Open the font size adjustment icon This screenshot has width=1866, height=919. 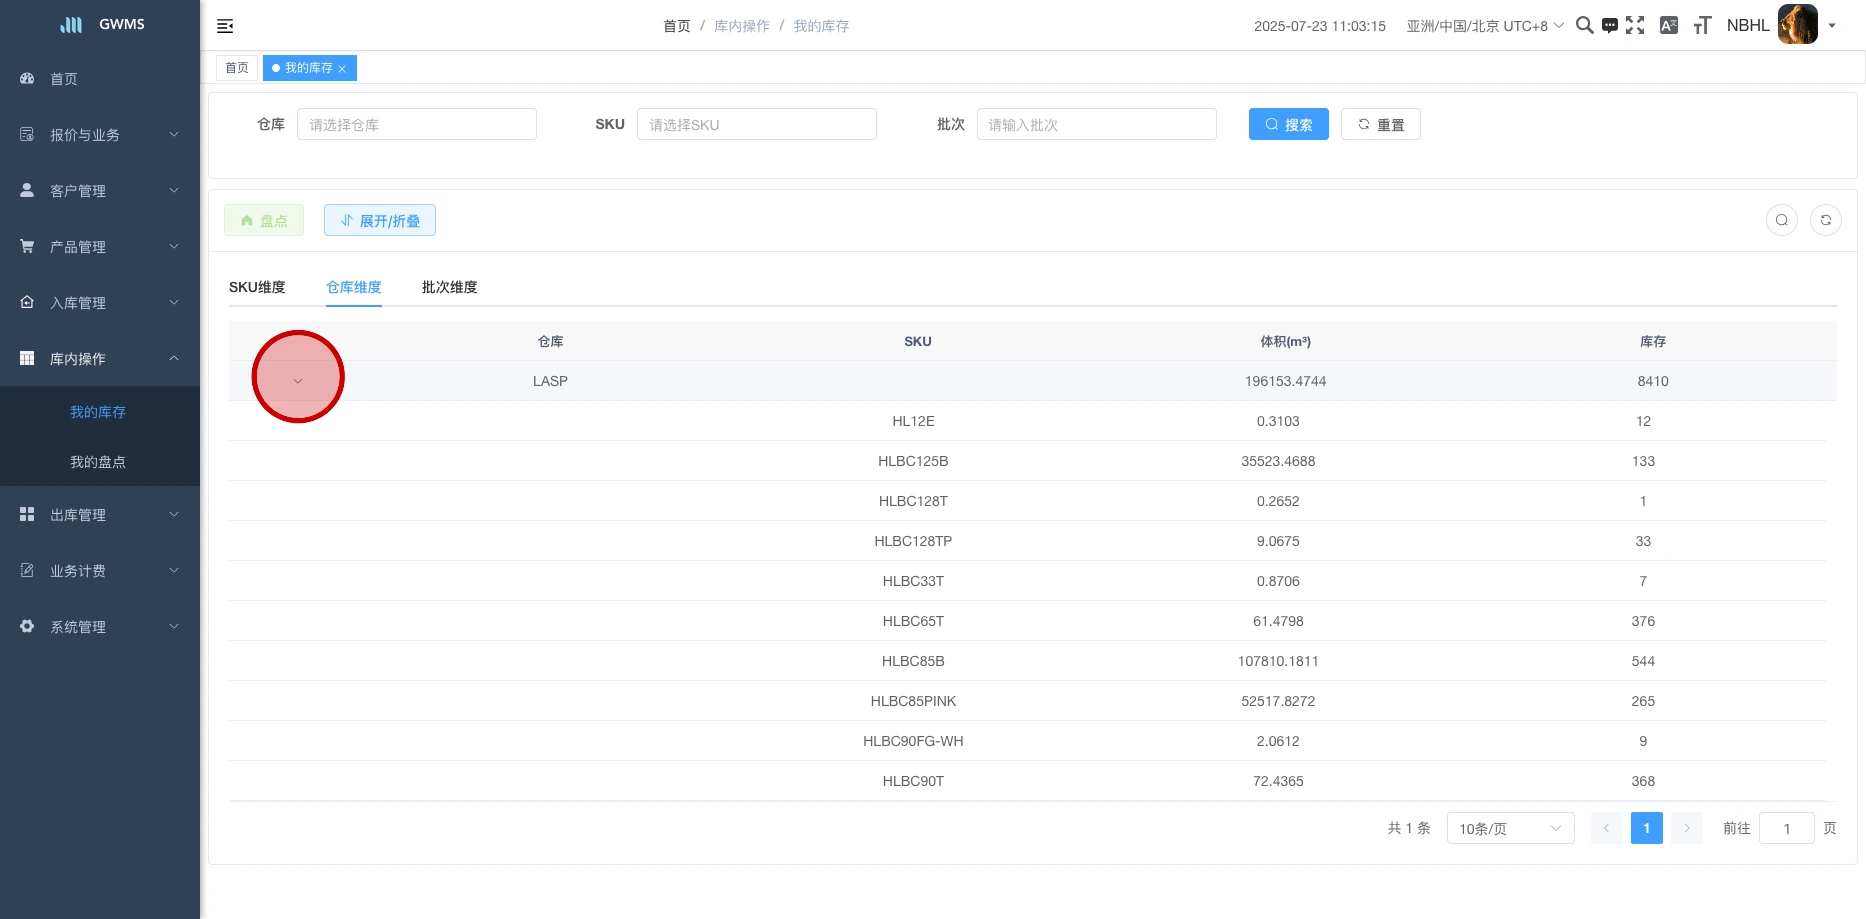coord(1702,26)
